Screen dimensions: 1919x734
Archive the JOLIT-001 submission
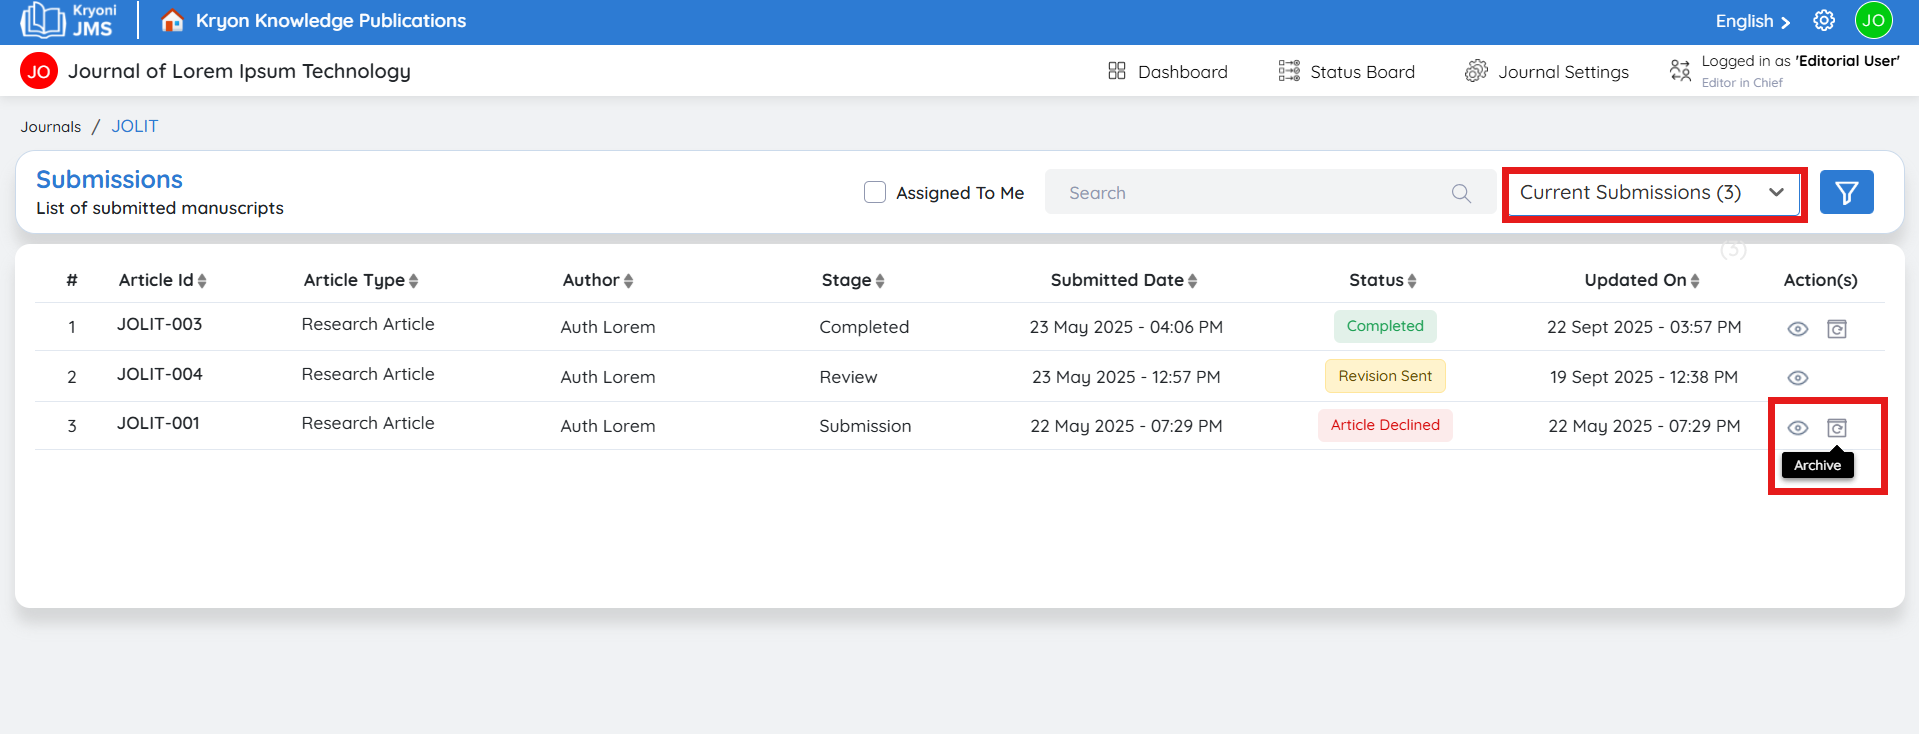point(1836,428)
